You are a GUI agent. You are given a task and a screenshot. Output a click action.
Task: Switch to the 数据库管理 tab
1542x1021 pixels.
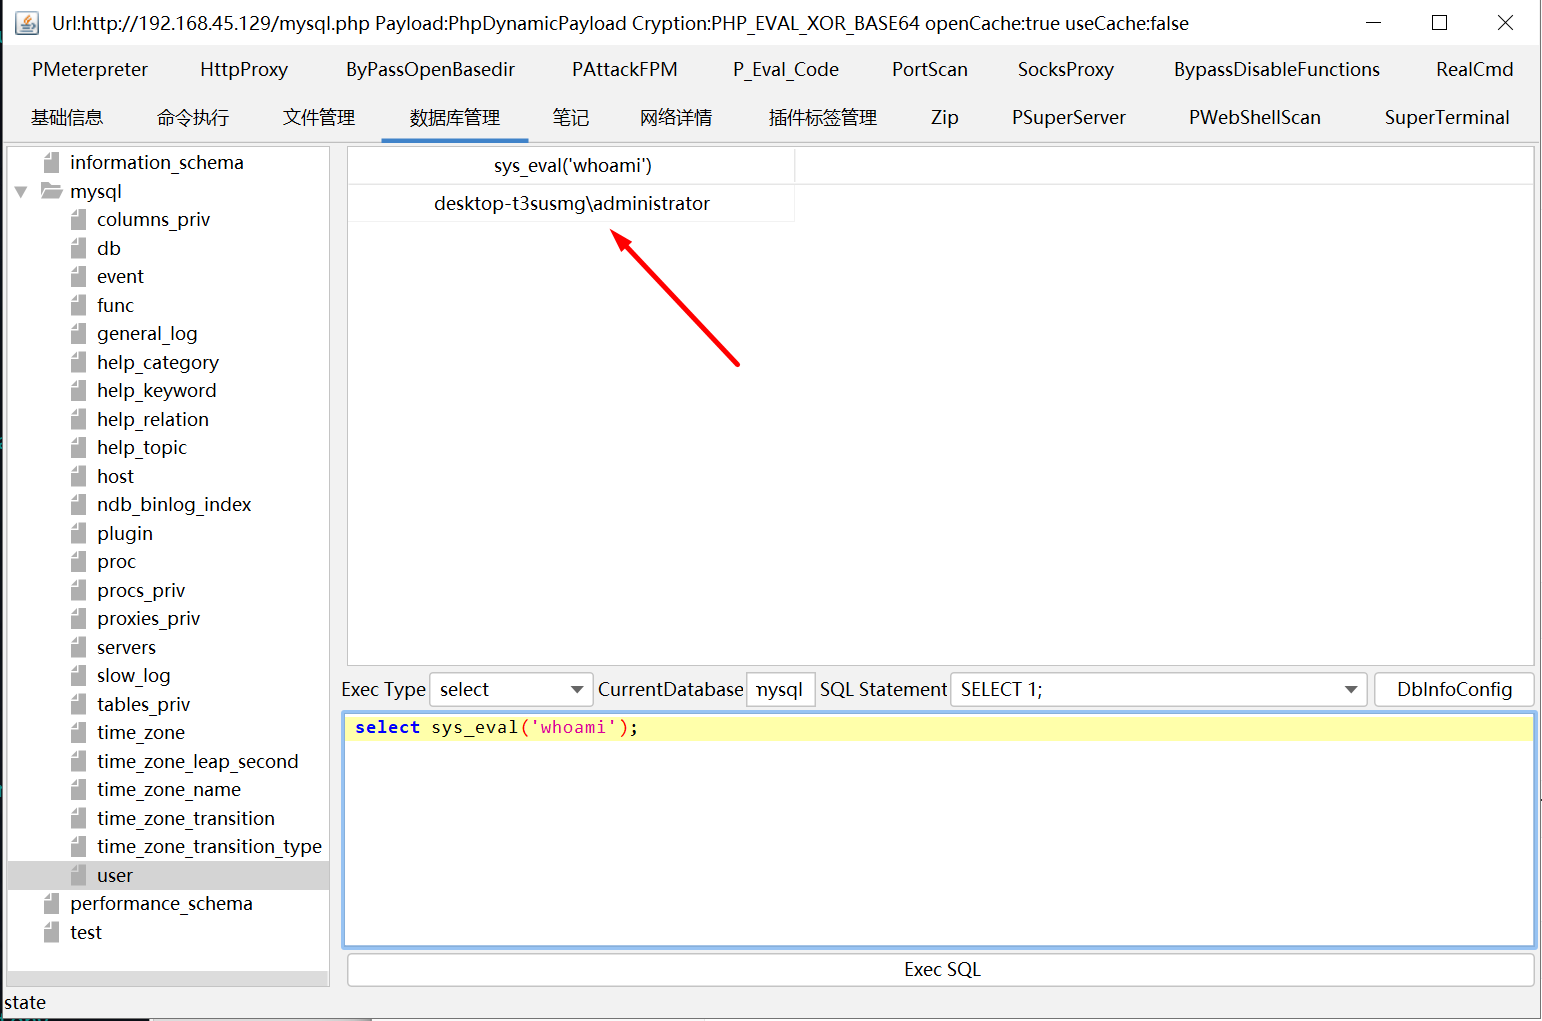click(x=455, y=117)
